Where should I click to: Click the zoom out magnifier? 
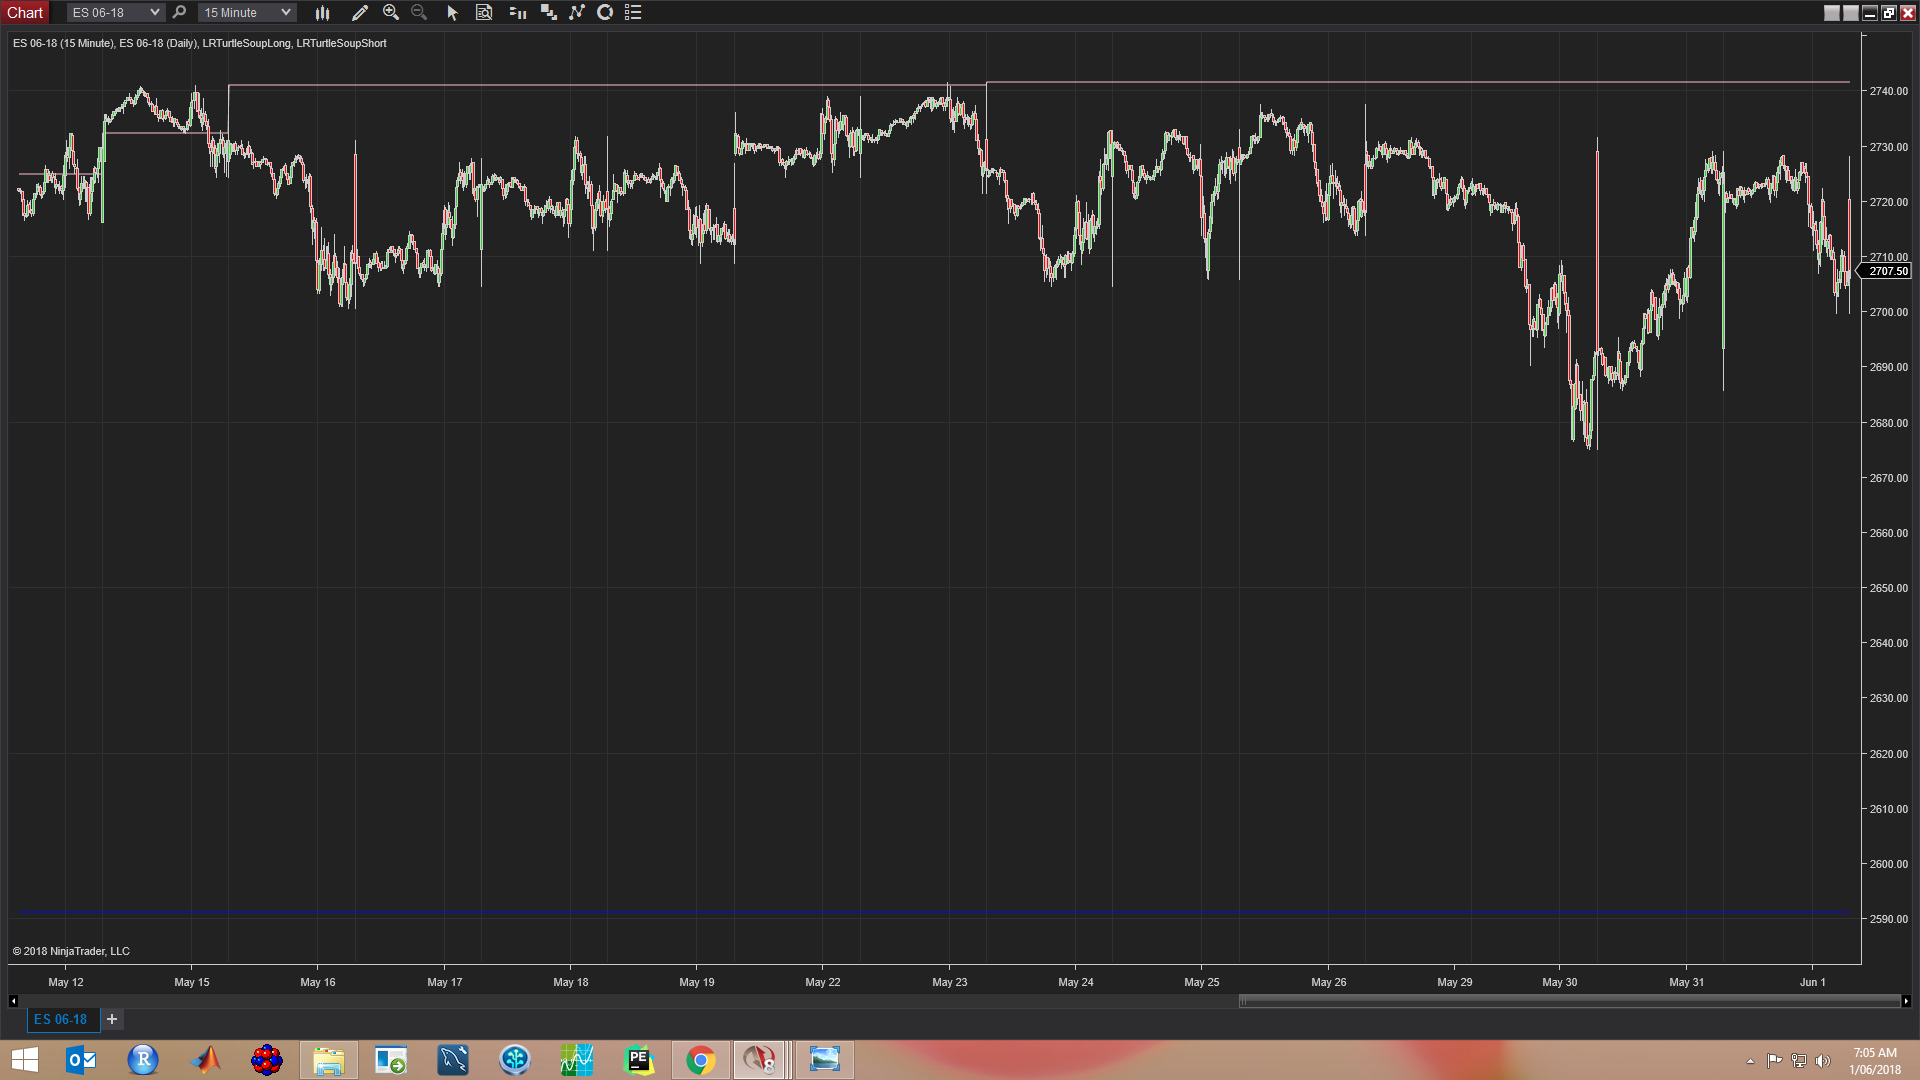pos(419,13)
